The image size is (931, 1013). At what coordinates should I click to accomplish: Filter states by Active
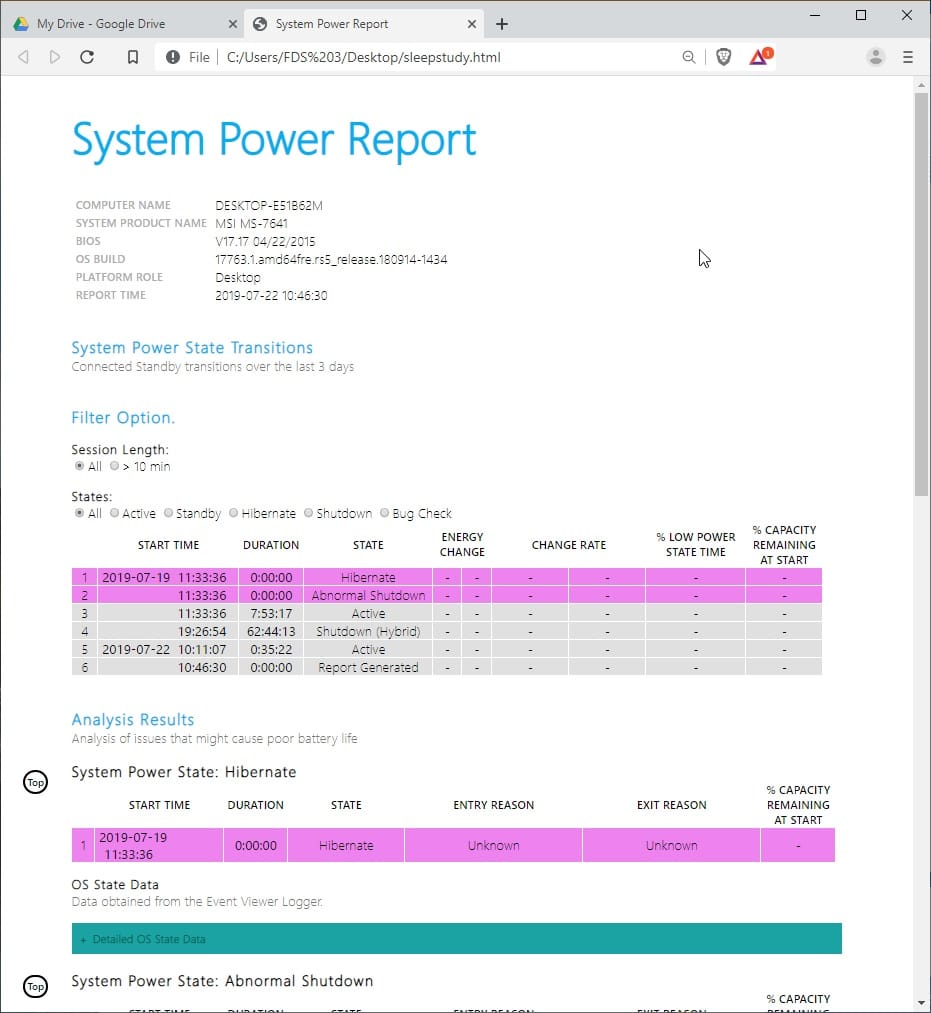coord(114,513)
